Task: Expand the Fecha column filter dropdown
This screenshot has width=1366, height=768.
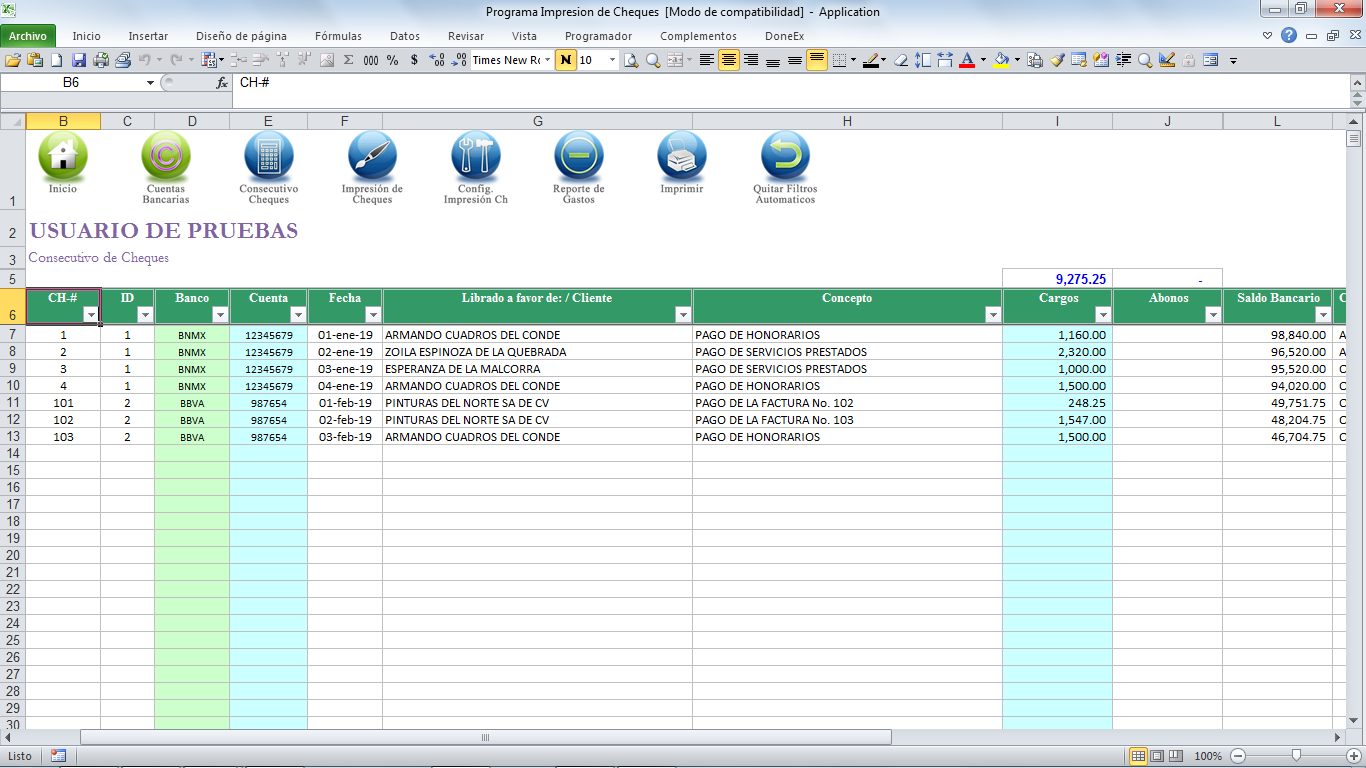Action: pyautogui.click(x=373, y=315)
